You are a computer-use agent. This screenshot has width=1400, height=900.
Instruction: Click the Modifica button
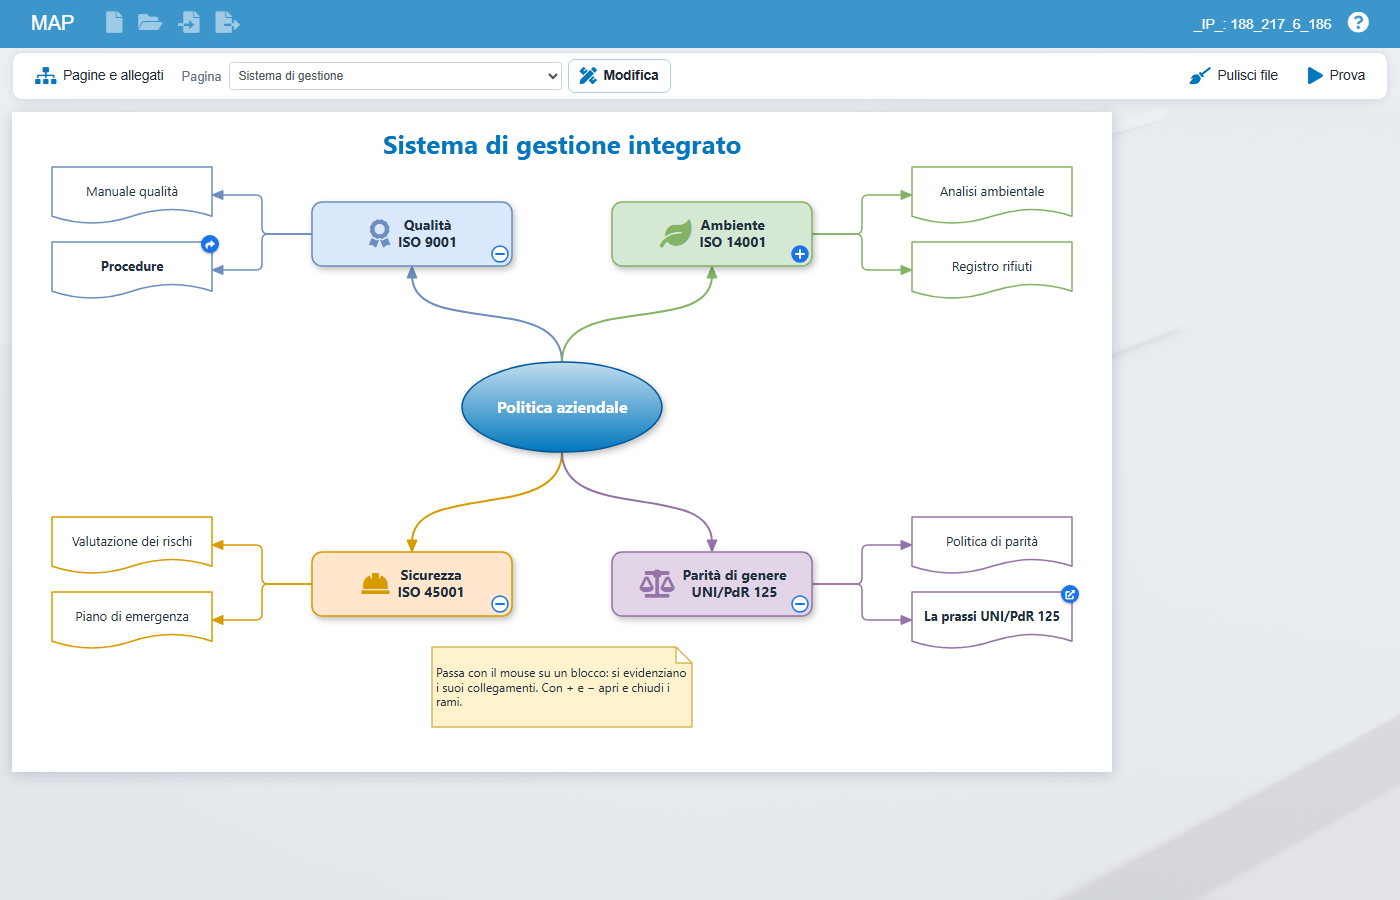619,76
